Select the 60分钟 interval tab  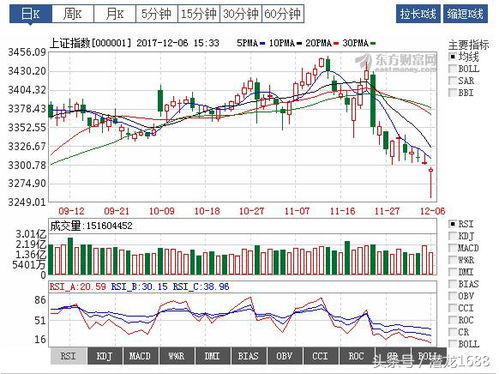click(283, 14)
